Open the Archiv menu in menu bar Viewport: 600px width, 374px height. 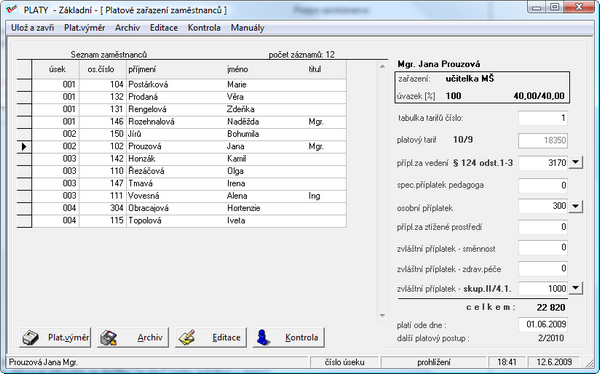tap(127, 28)
